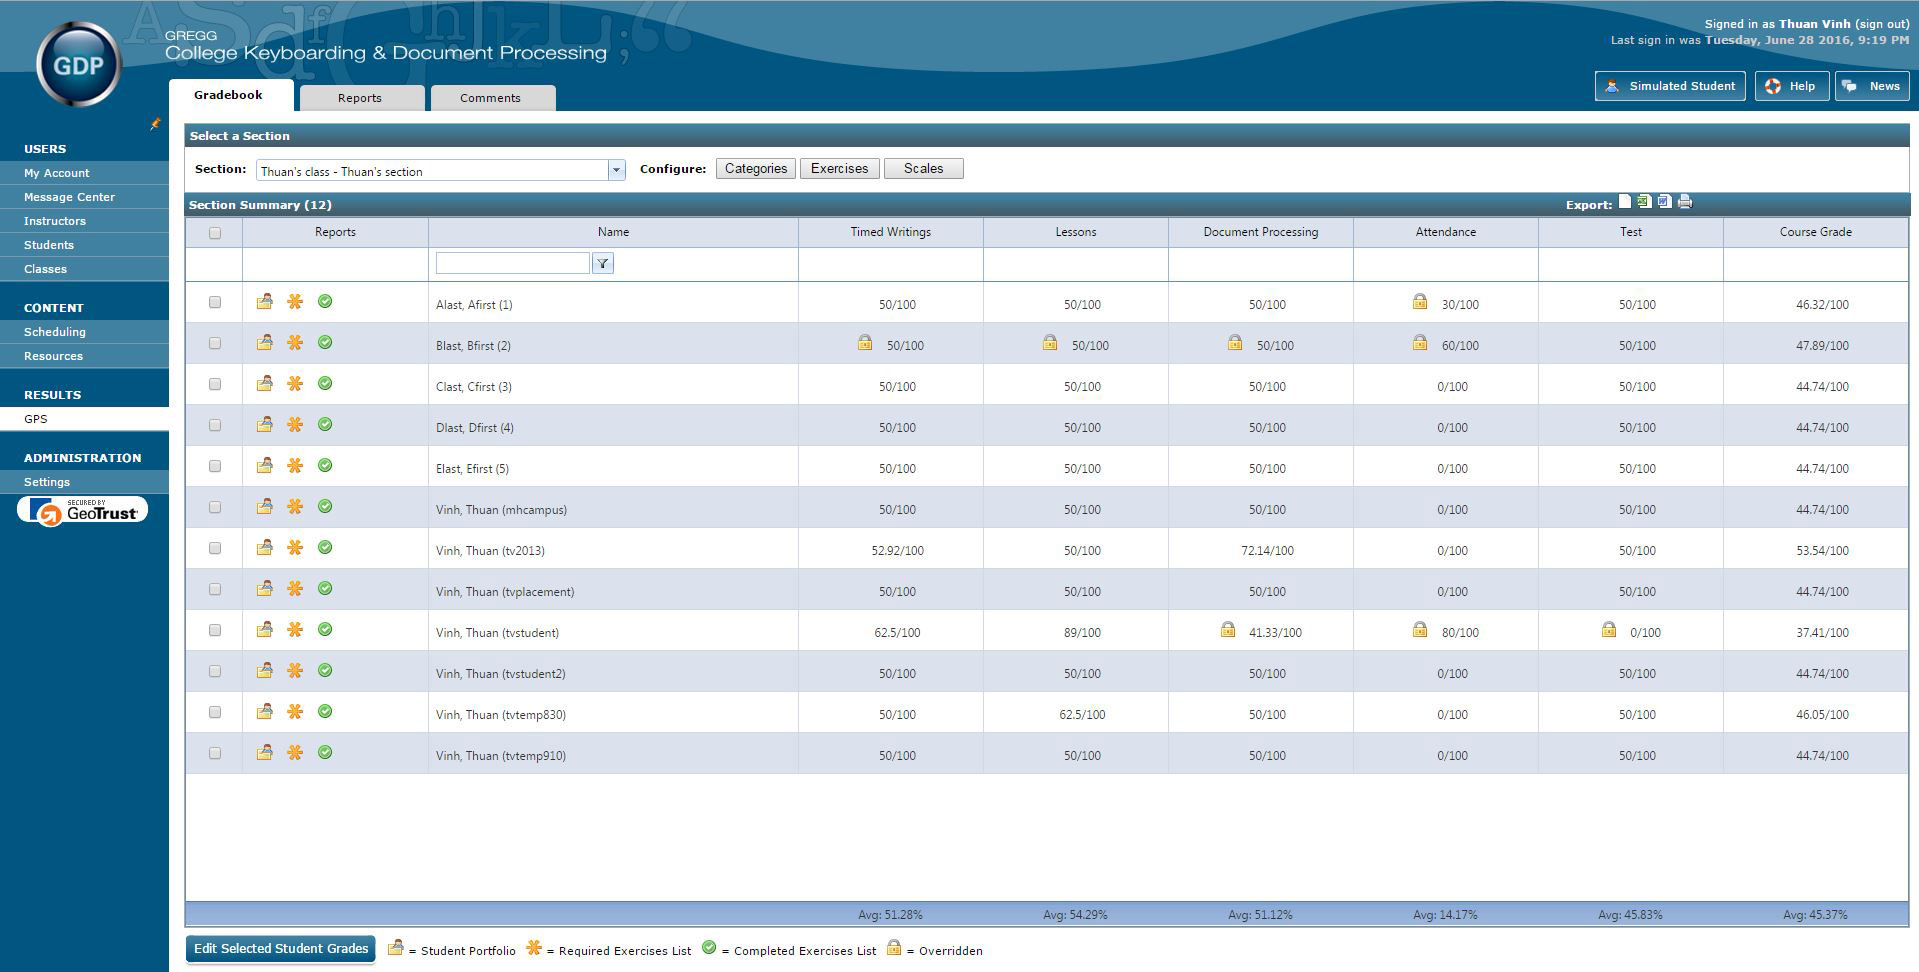This screenshot has height=972, width=1919.
Task: Check the box for Vinh, Thuan (tv2013)
Action: pyautogui.click(x=215, y=548)
